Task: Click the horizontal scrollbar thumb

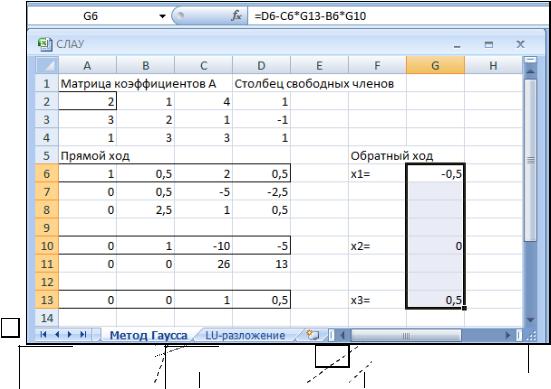Action: (x=406, y=335)
